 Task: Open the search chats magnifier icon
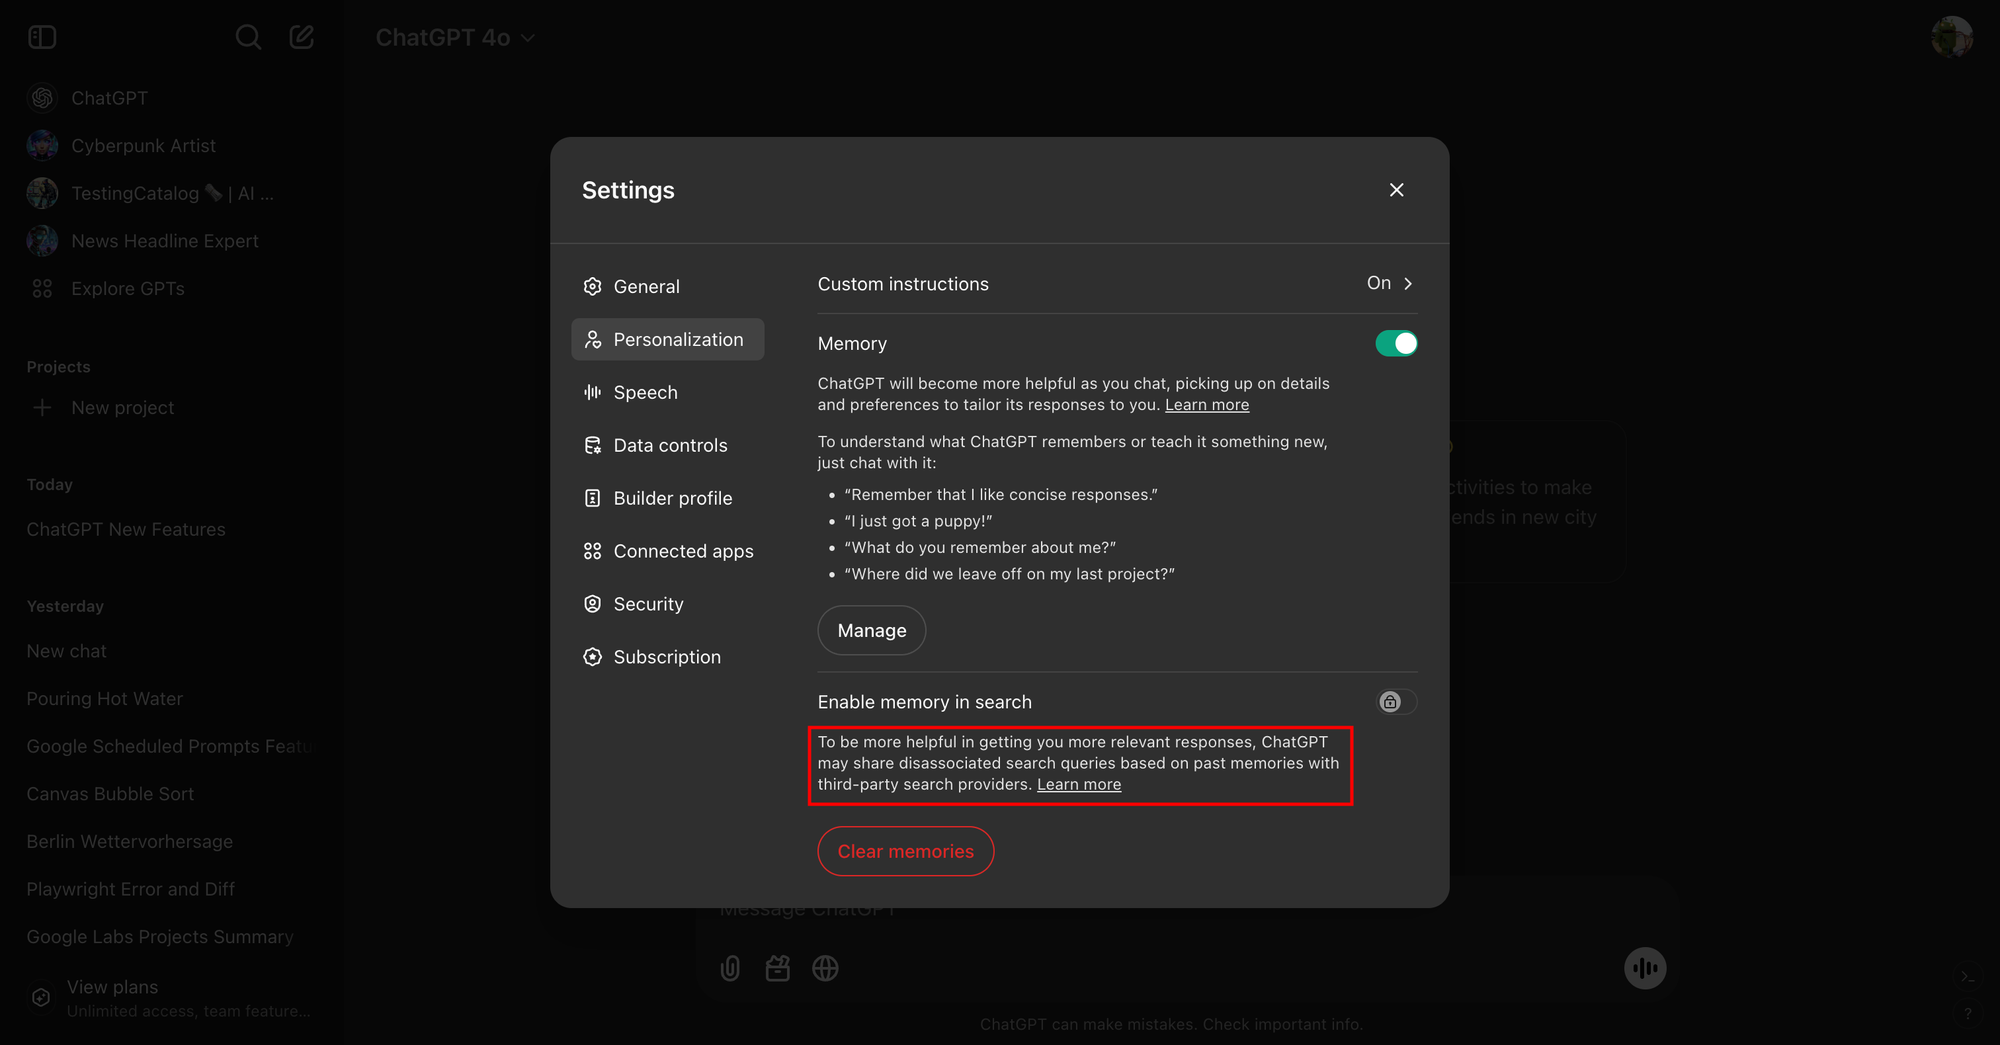tap(248, 37)
